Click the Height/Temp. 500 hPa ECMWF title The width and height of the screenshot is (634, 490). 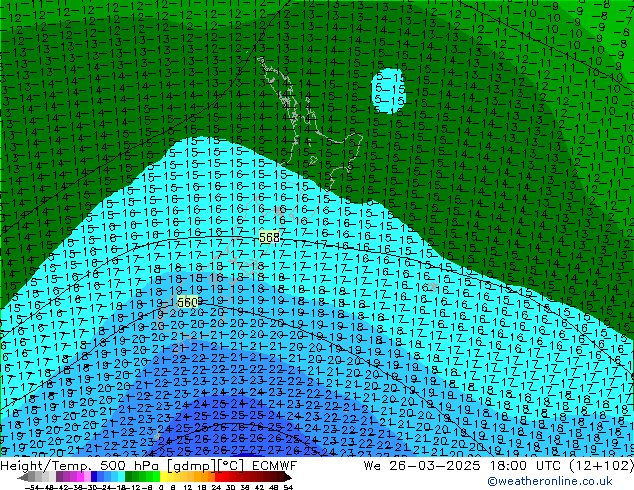click(148, 466)
